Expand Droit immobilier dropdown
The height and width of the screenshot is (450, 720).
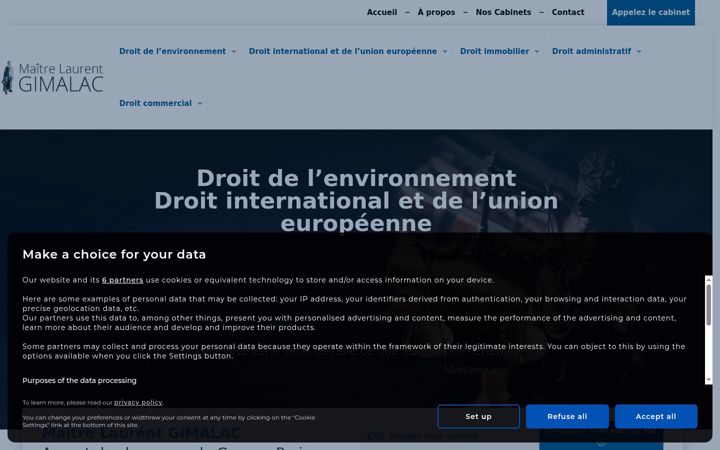click(x=500, y=51)
